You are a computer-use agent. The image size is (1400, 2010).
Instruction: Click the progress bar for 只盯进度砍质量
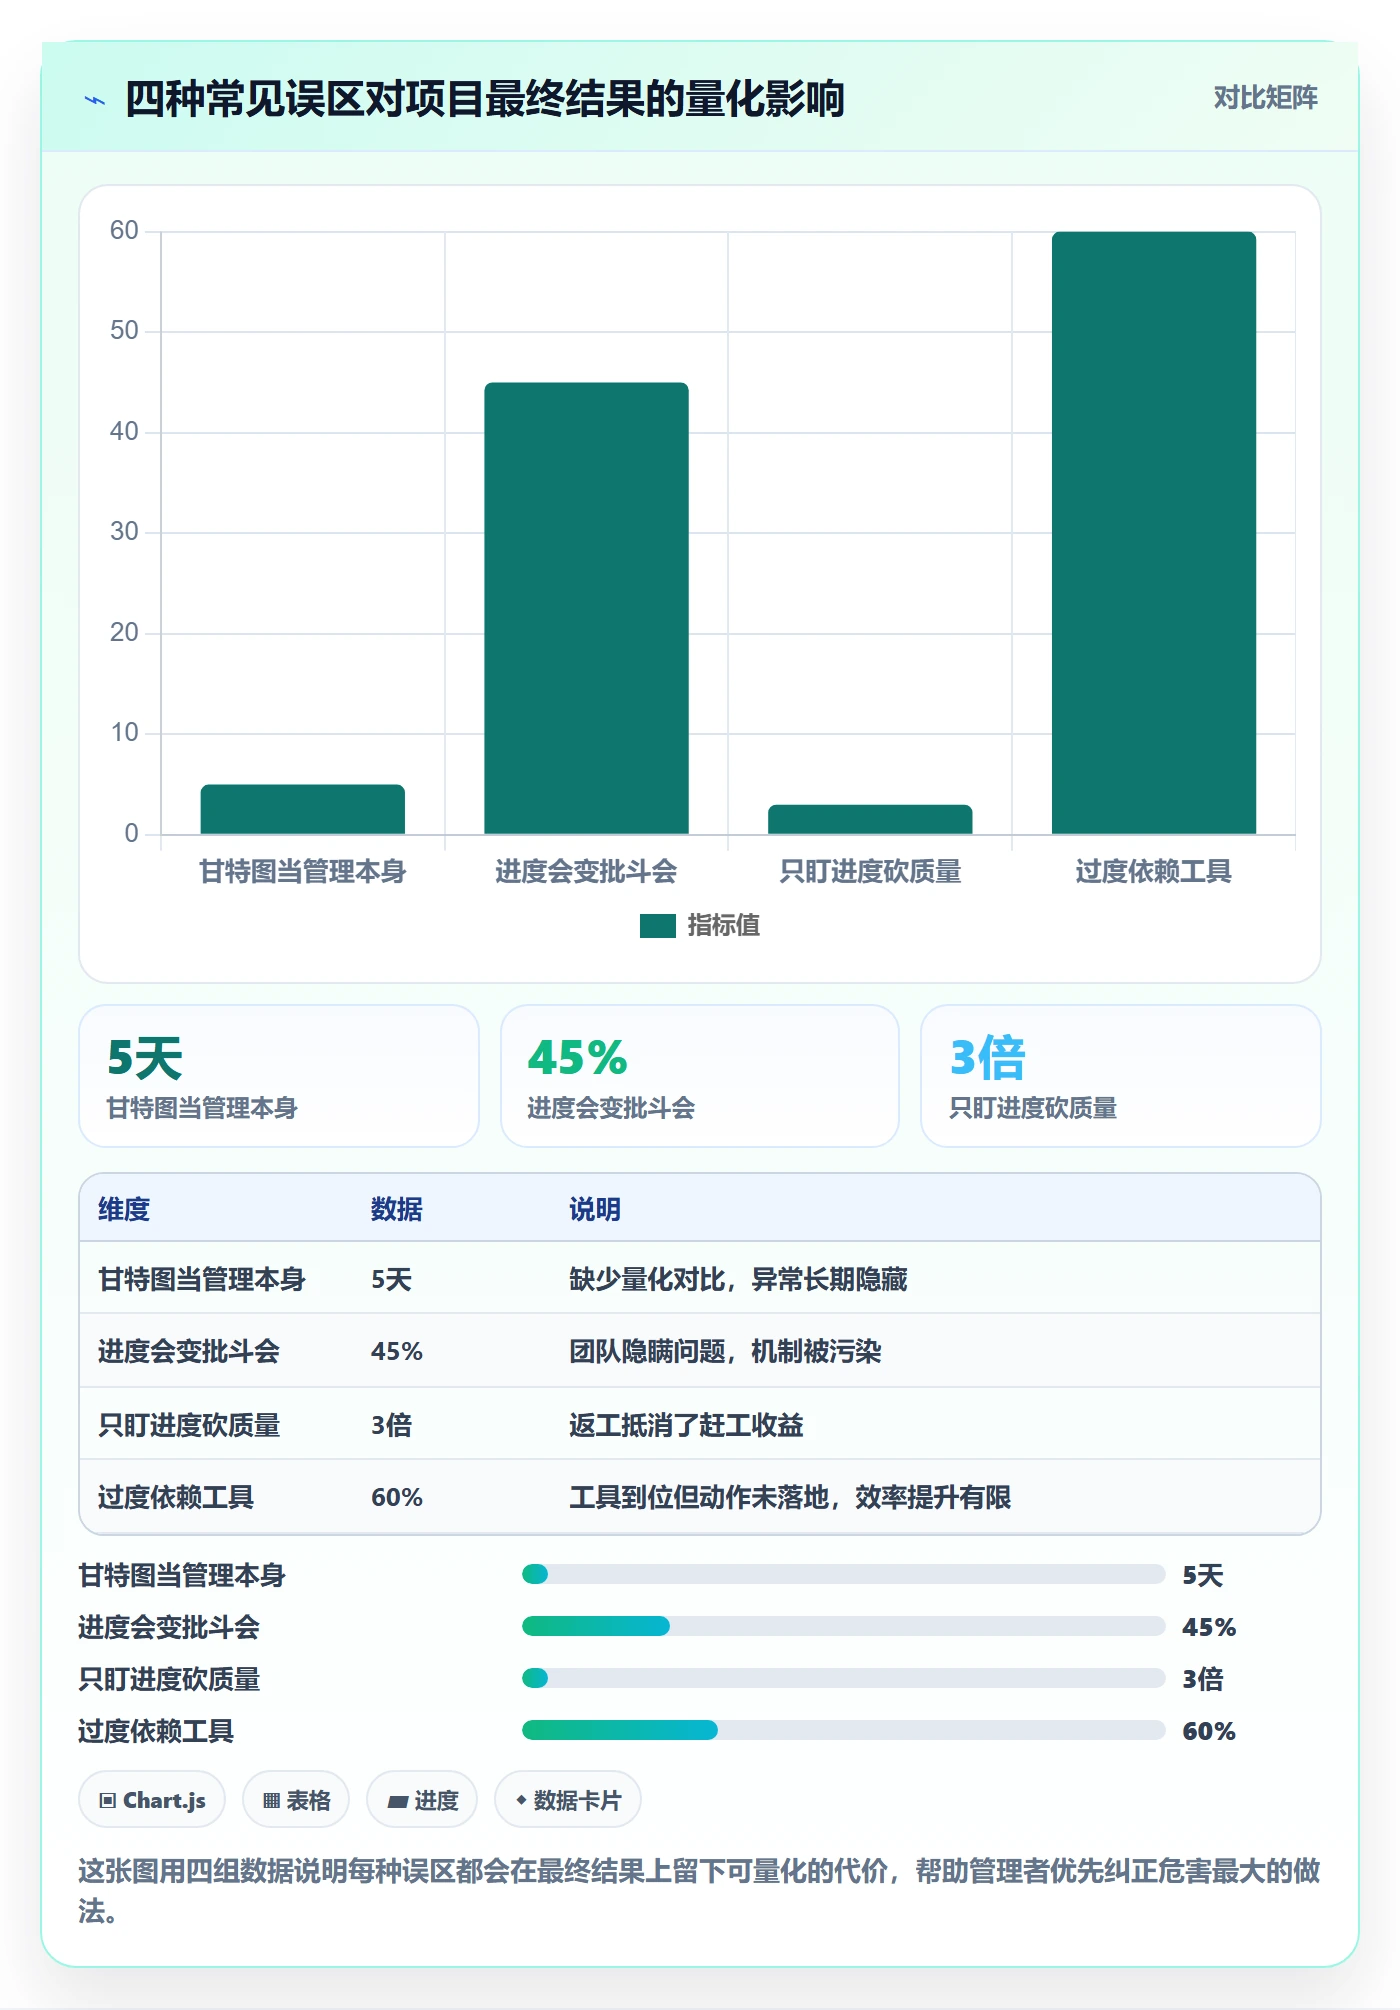coord(843,1678)
